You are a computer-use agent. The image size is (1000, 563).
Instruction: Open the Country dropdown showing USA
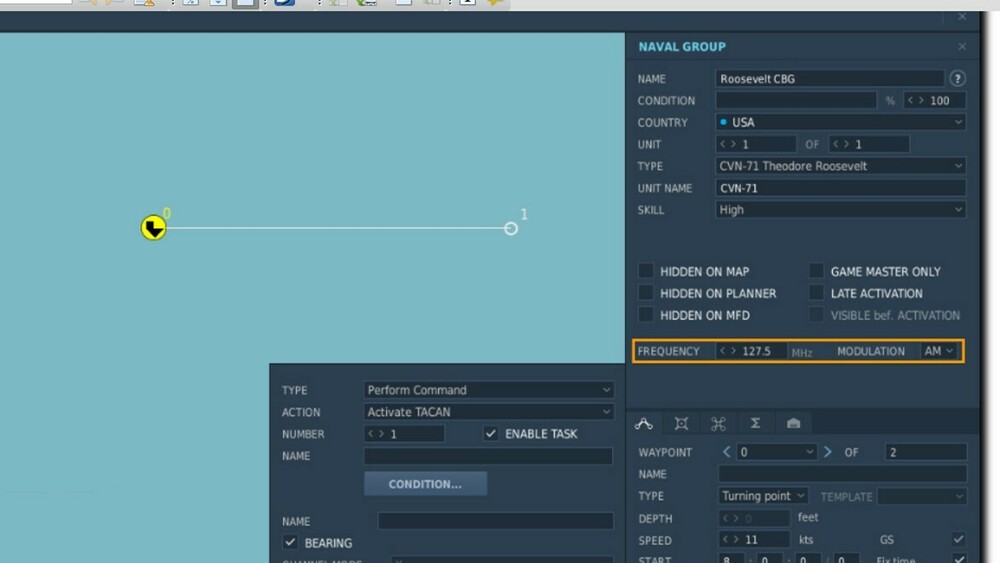[x=840, y=122]
